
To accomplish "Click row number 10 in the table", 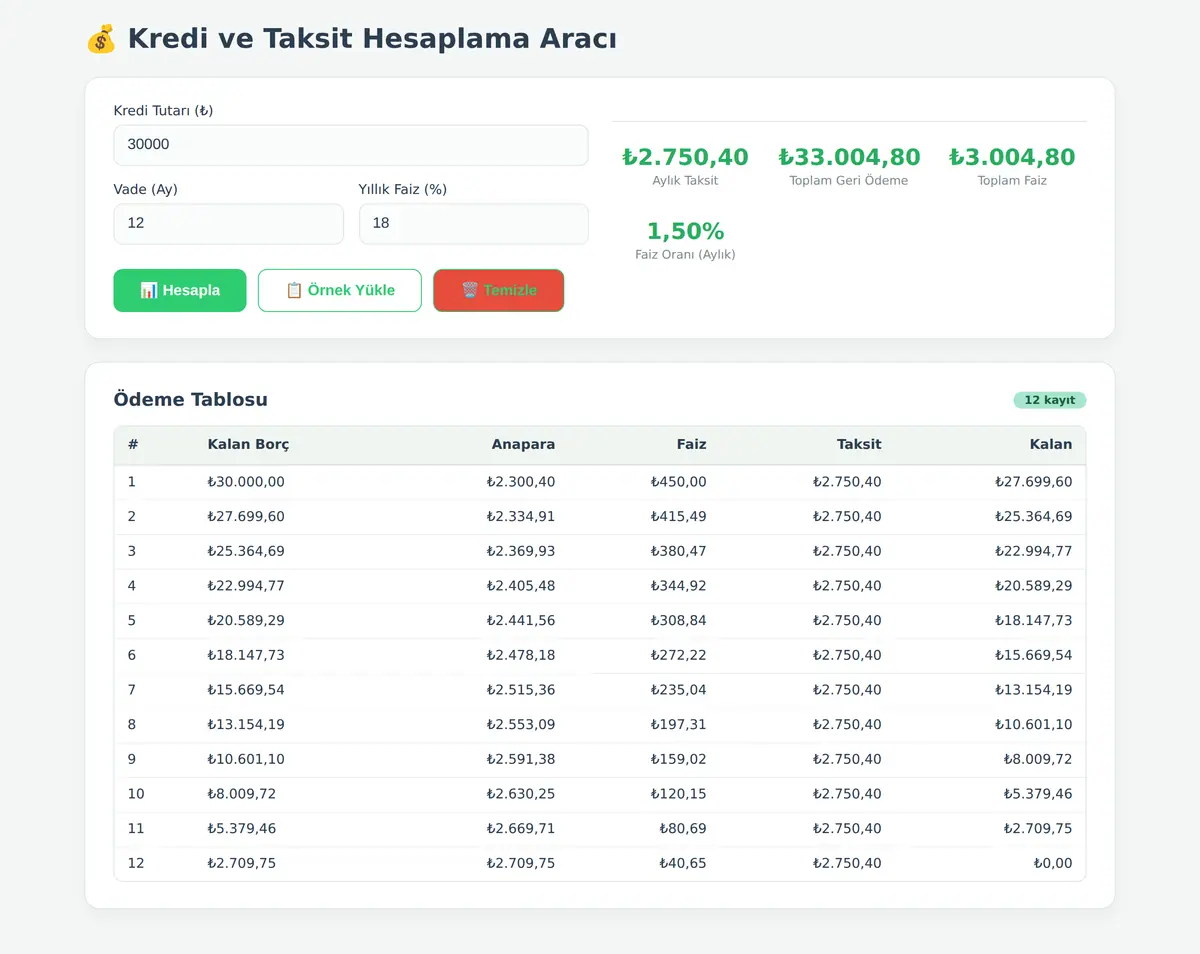I will (136, 794).
